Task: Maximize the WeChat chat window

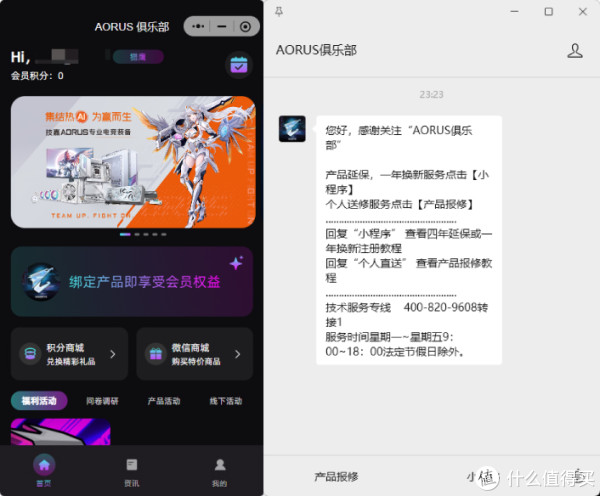Action: (548, 12)
